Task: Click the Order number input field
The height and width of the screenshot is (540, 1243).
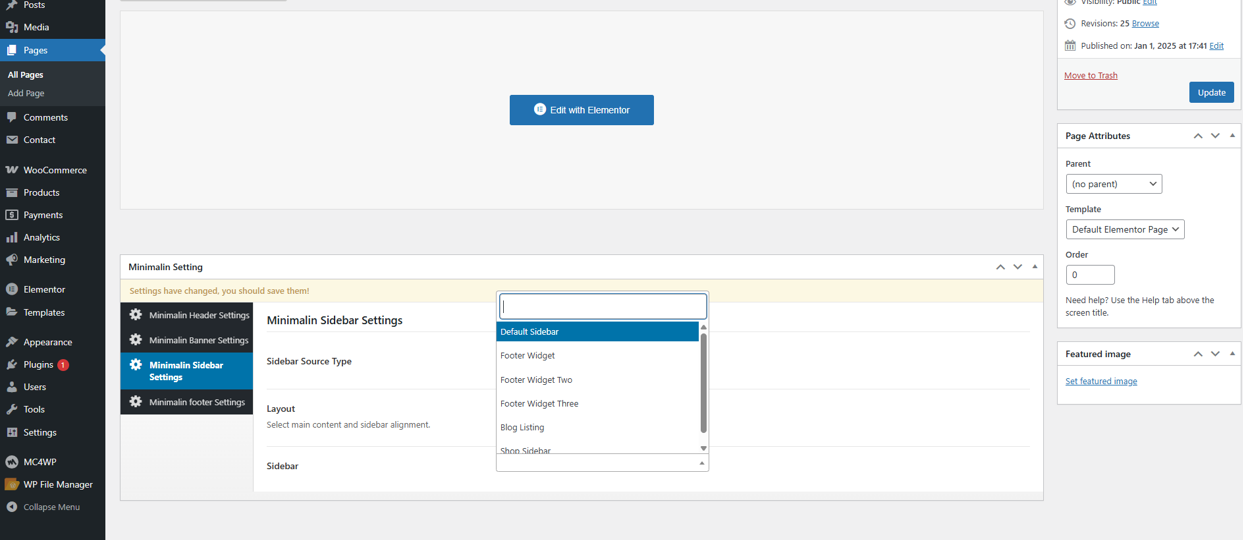Action: click(x=1090, y=274)
